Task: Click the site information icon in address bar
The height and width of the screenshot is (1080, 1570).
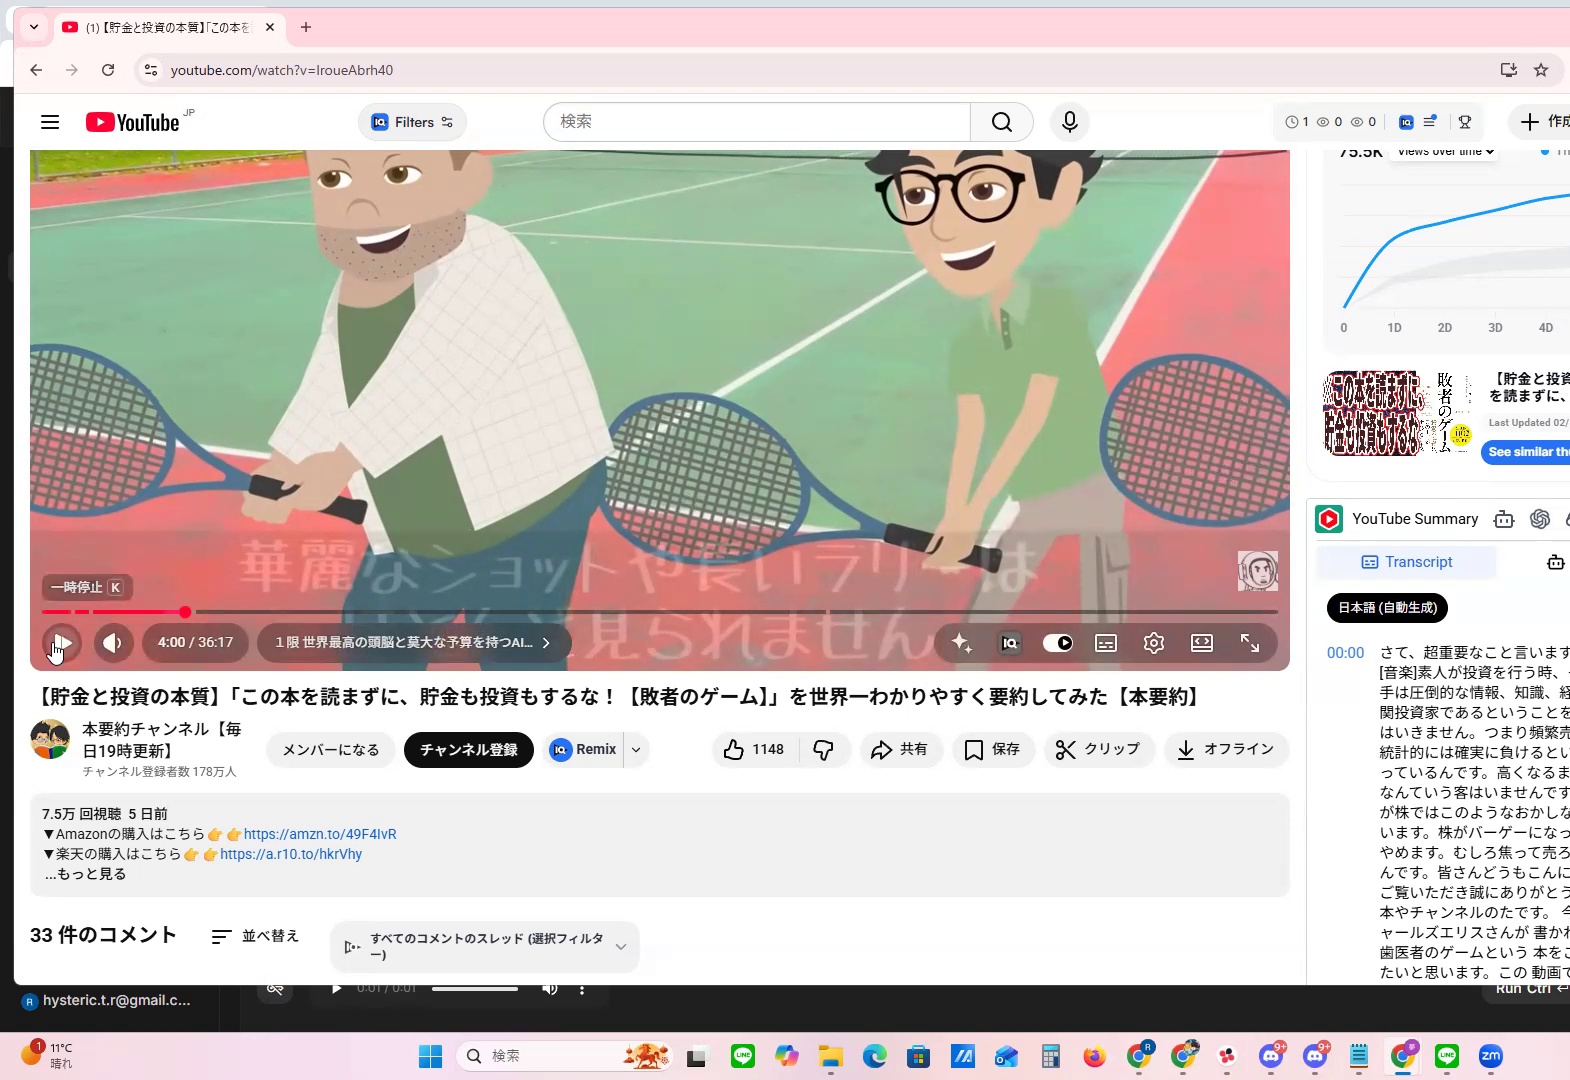Action: 151,70
